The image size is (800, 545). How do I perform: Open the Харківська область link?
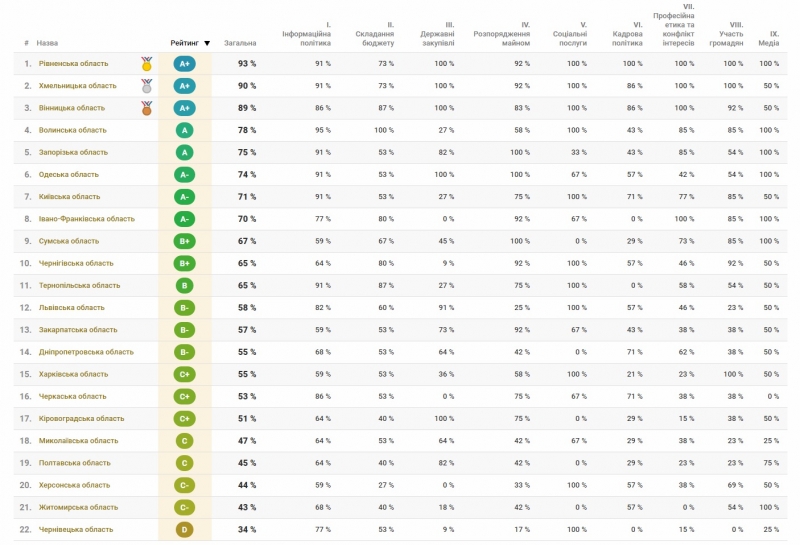[72, 374]
